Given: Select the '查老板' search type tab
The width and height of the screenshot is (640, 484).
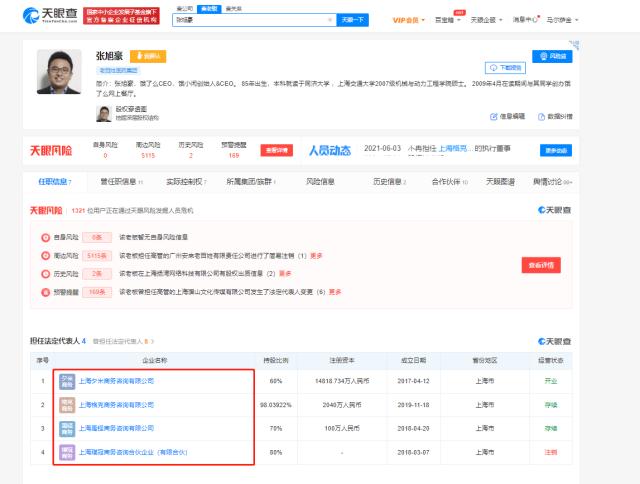Looking at the screenshot, I should (209, 9).
